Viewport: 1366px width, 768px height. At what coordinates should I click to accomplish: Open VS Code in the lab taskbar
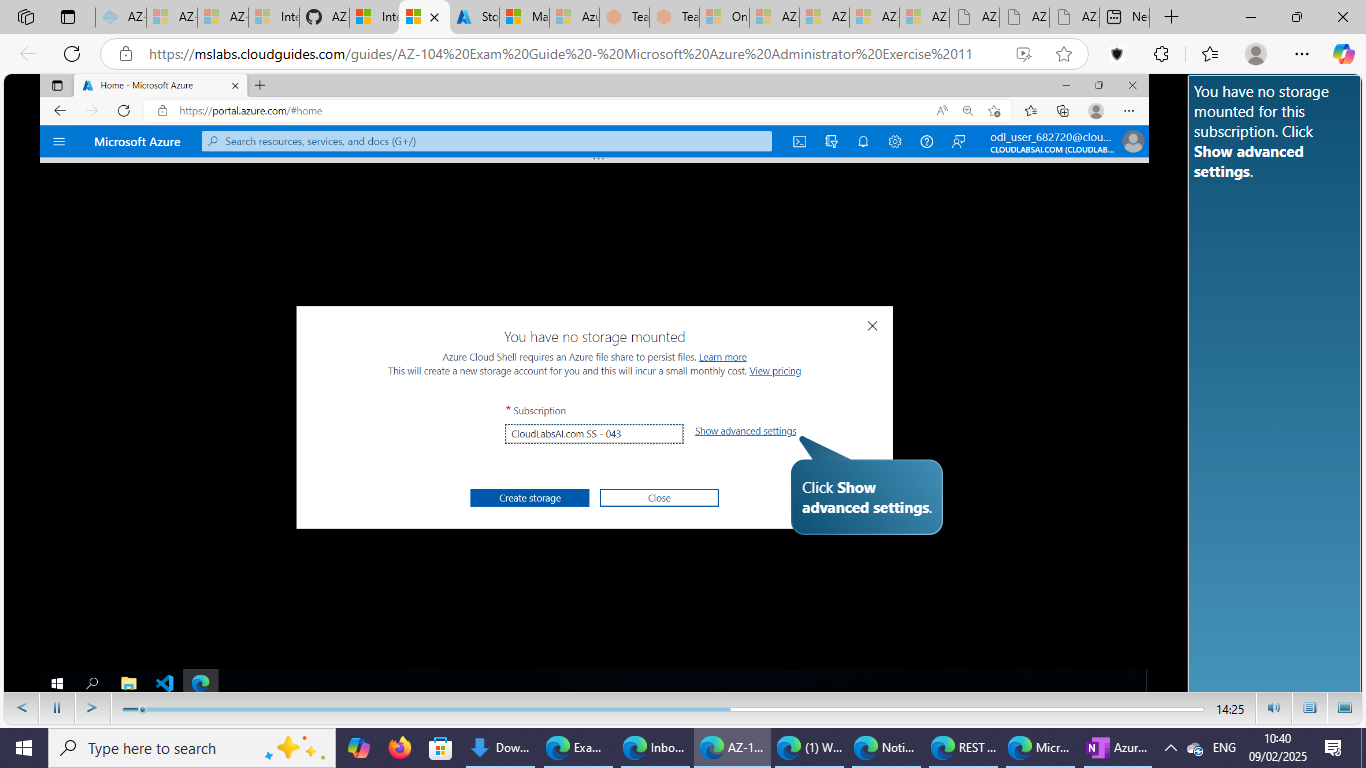(x=165, y=683)
